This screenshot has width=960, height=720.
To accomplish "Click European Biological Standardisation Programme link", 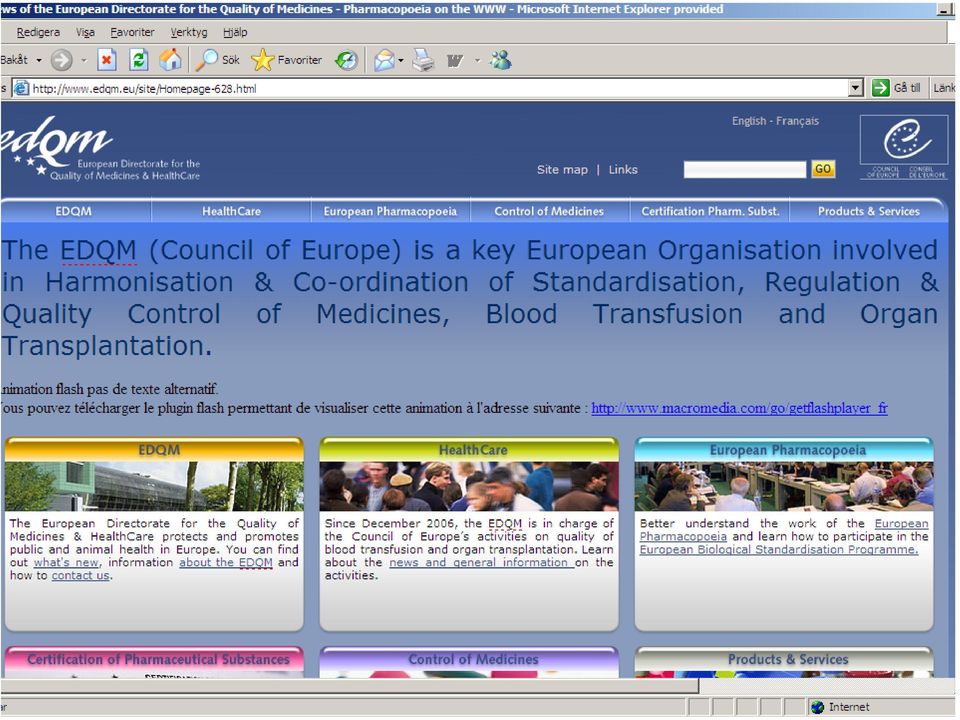I will pyautogui.click(x=779, y=549).
